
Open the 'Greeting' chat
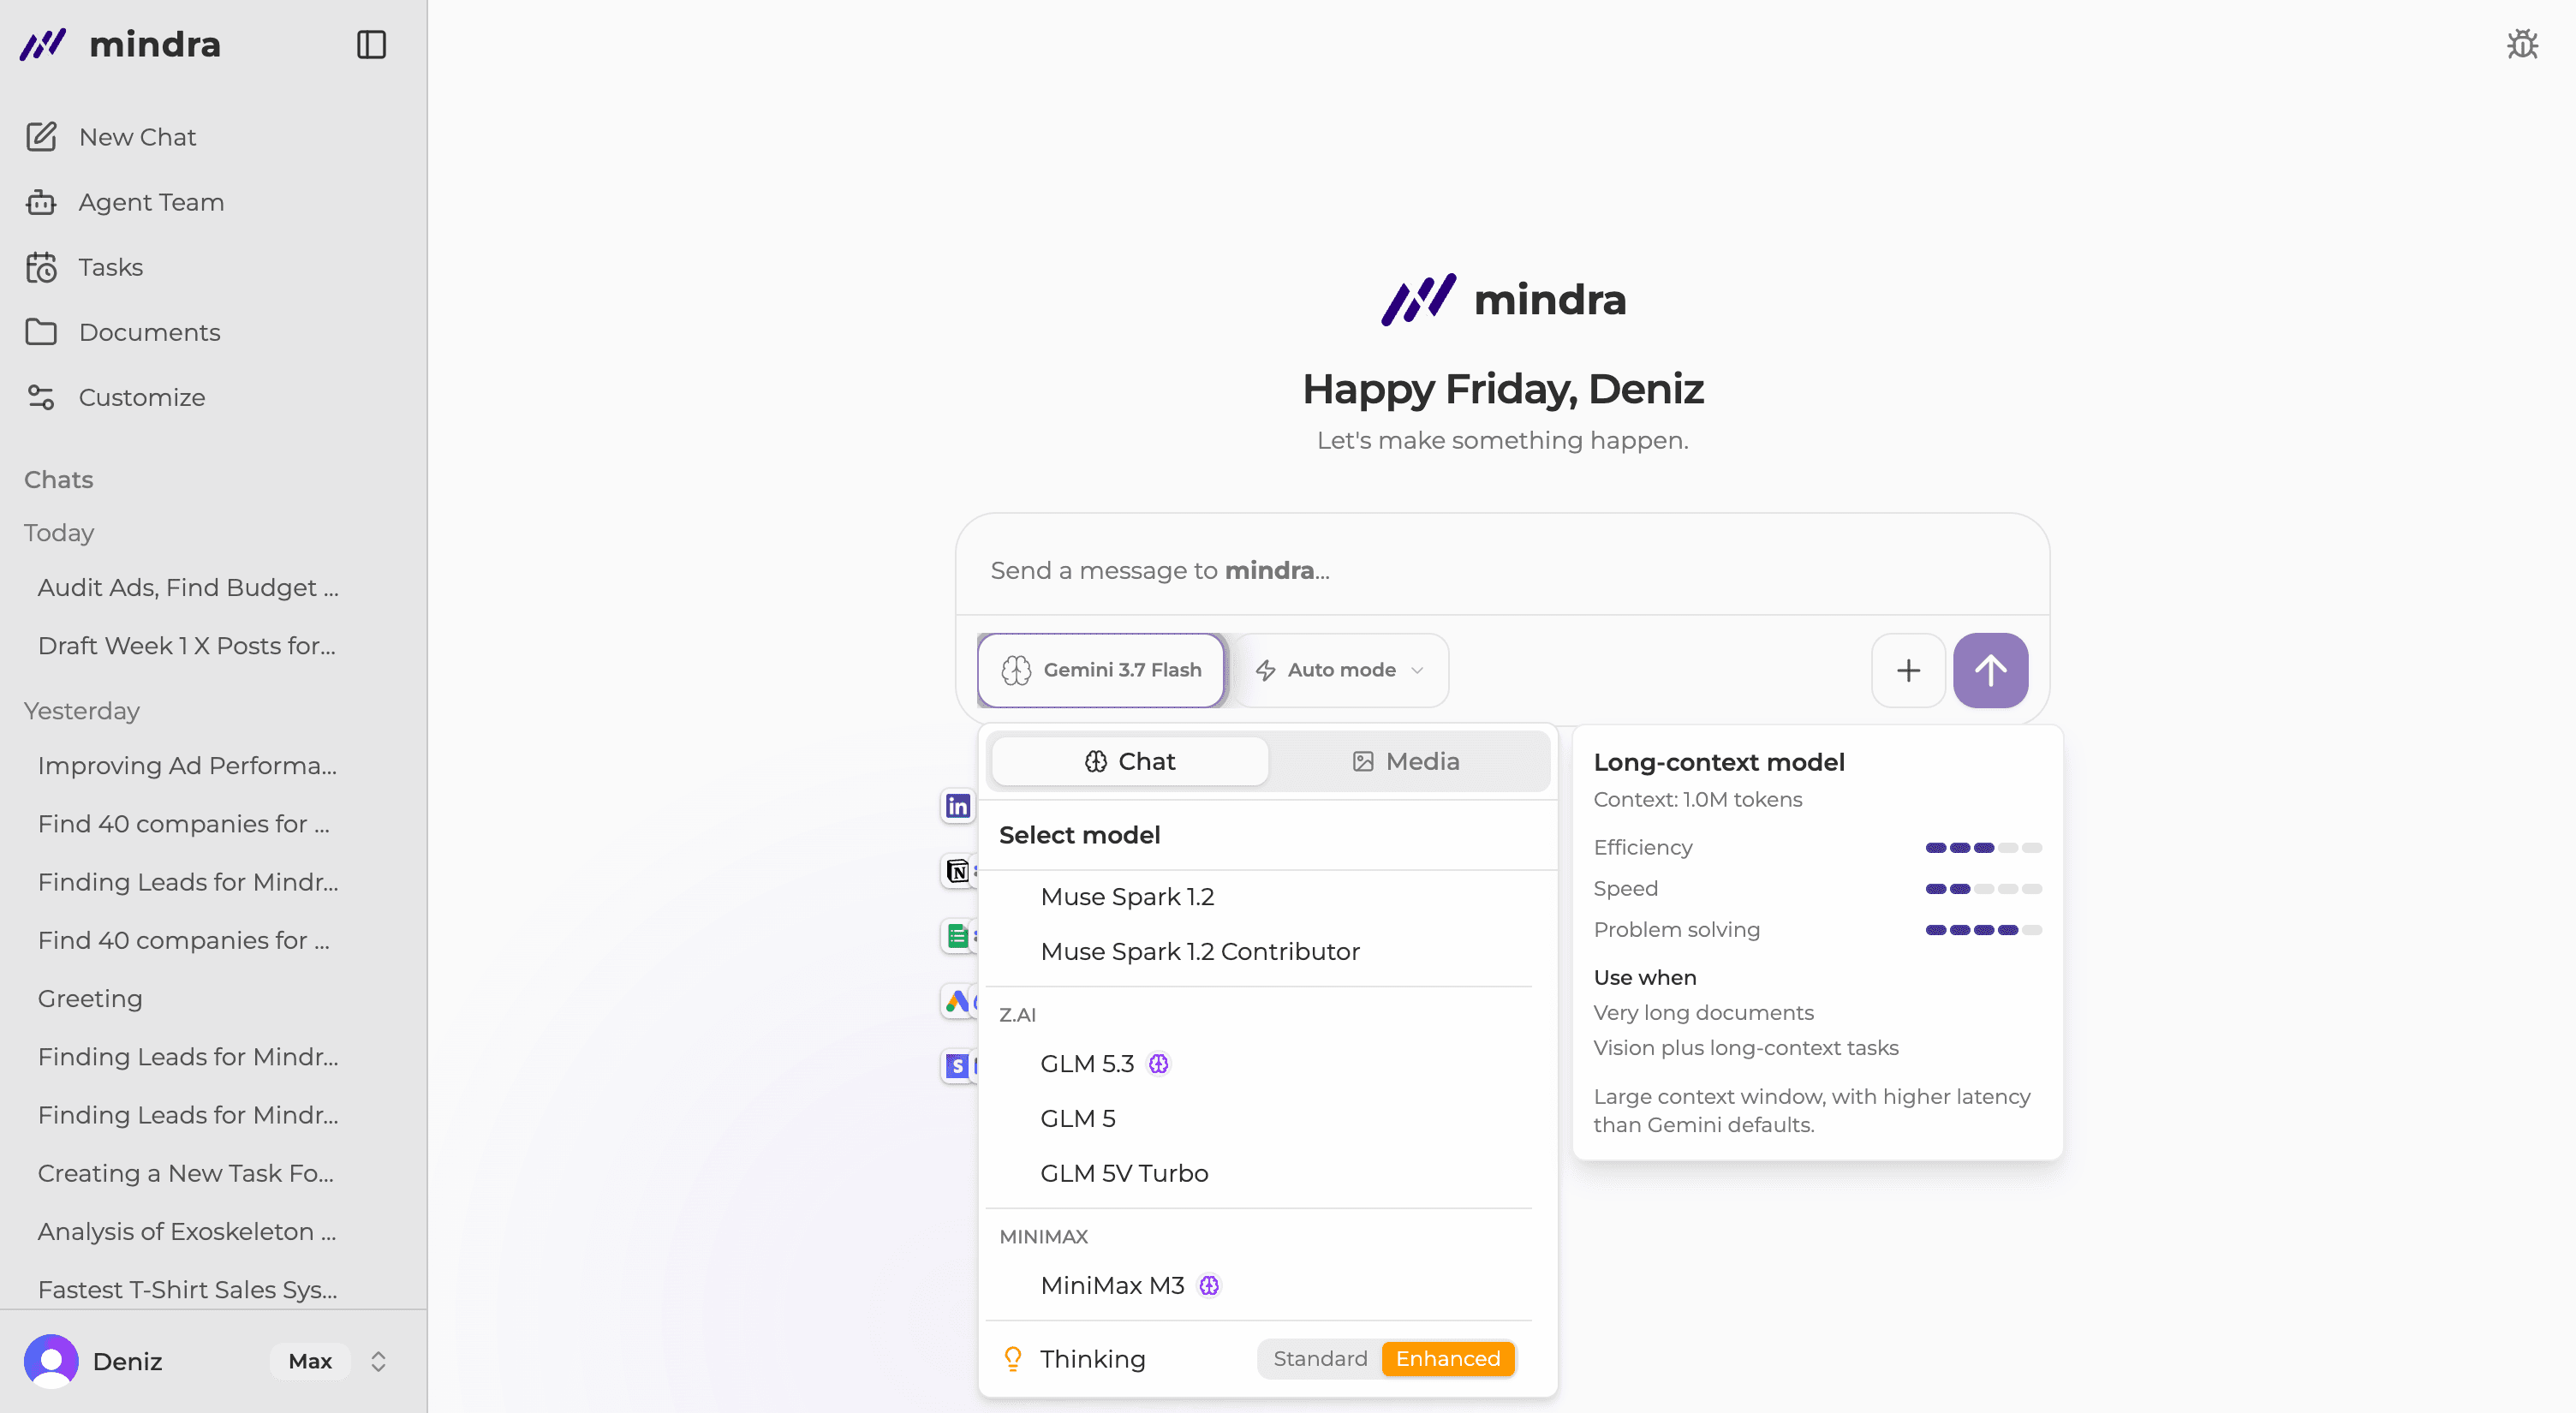click(x=90, y=998)
